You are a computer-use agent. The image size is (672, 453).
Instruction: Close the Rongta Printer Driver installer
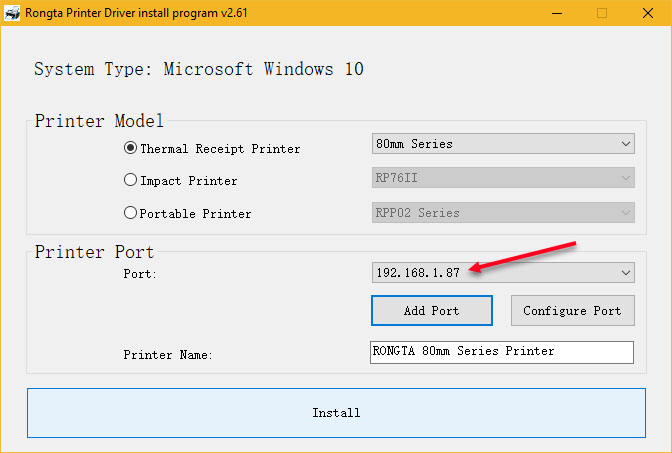(647, 13)
